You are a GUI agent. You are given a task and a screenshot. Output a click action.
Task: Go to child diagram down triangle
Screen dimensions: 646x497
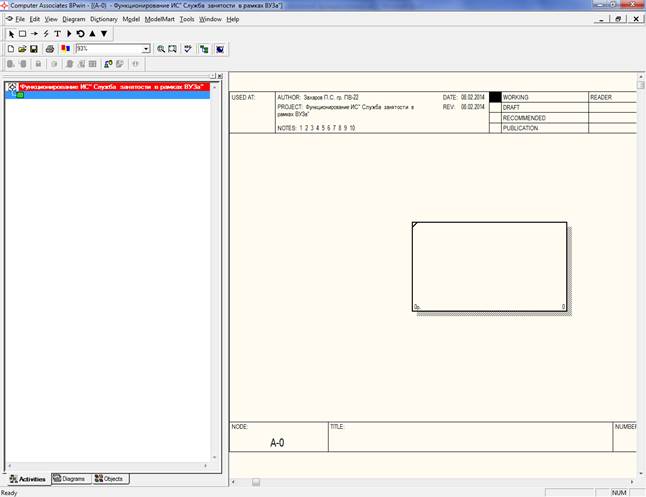pyautogui.click(x=104, y=34)
